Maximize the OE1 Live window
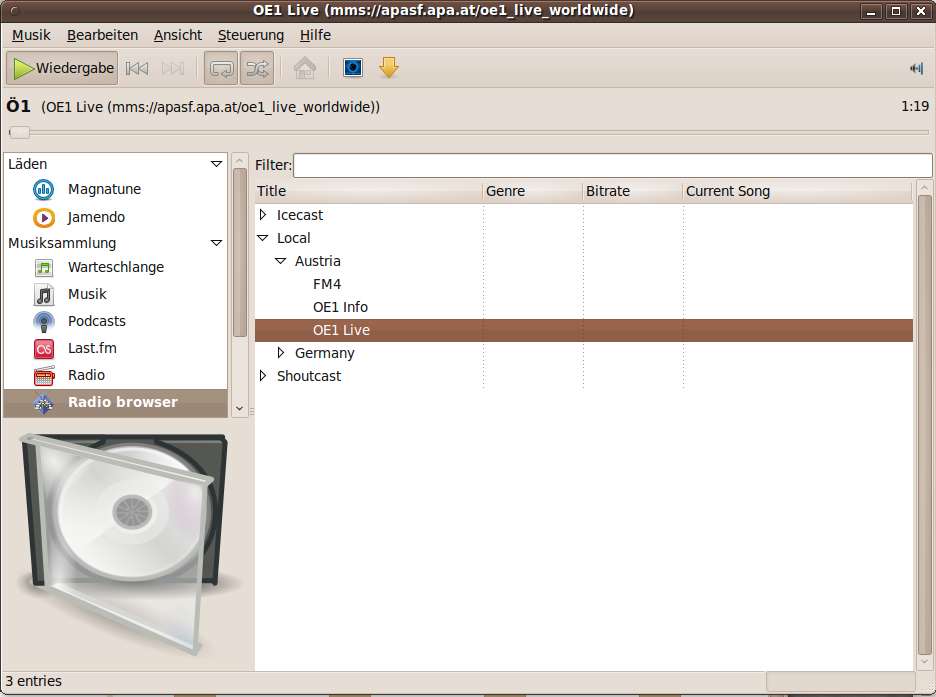 [896, 11]
